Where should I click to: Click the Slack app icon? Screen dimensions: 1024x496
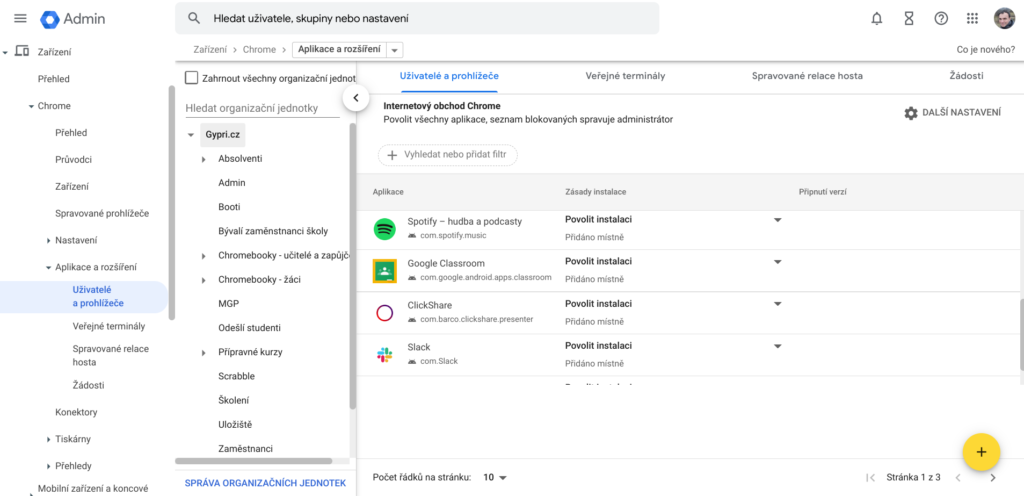click(384, 354)
